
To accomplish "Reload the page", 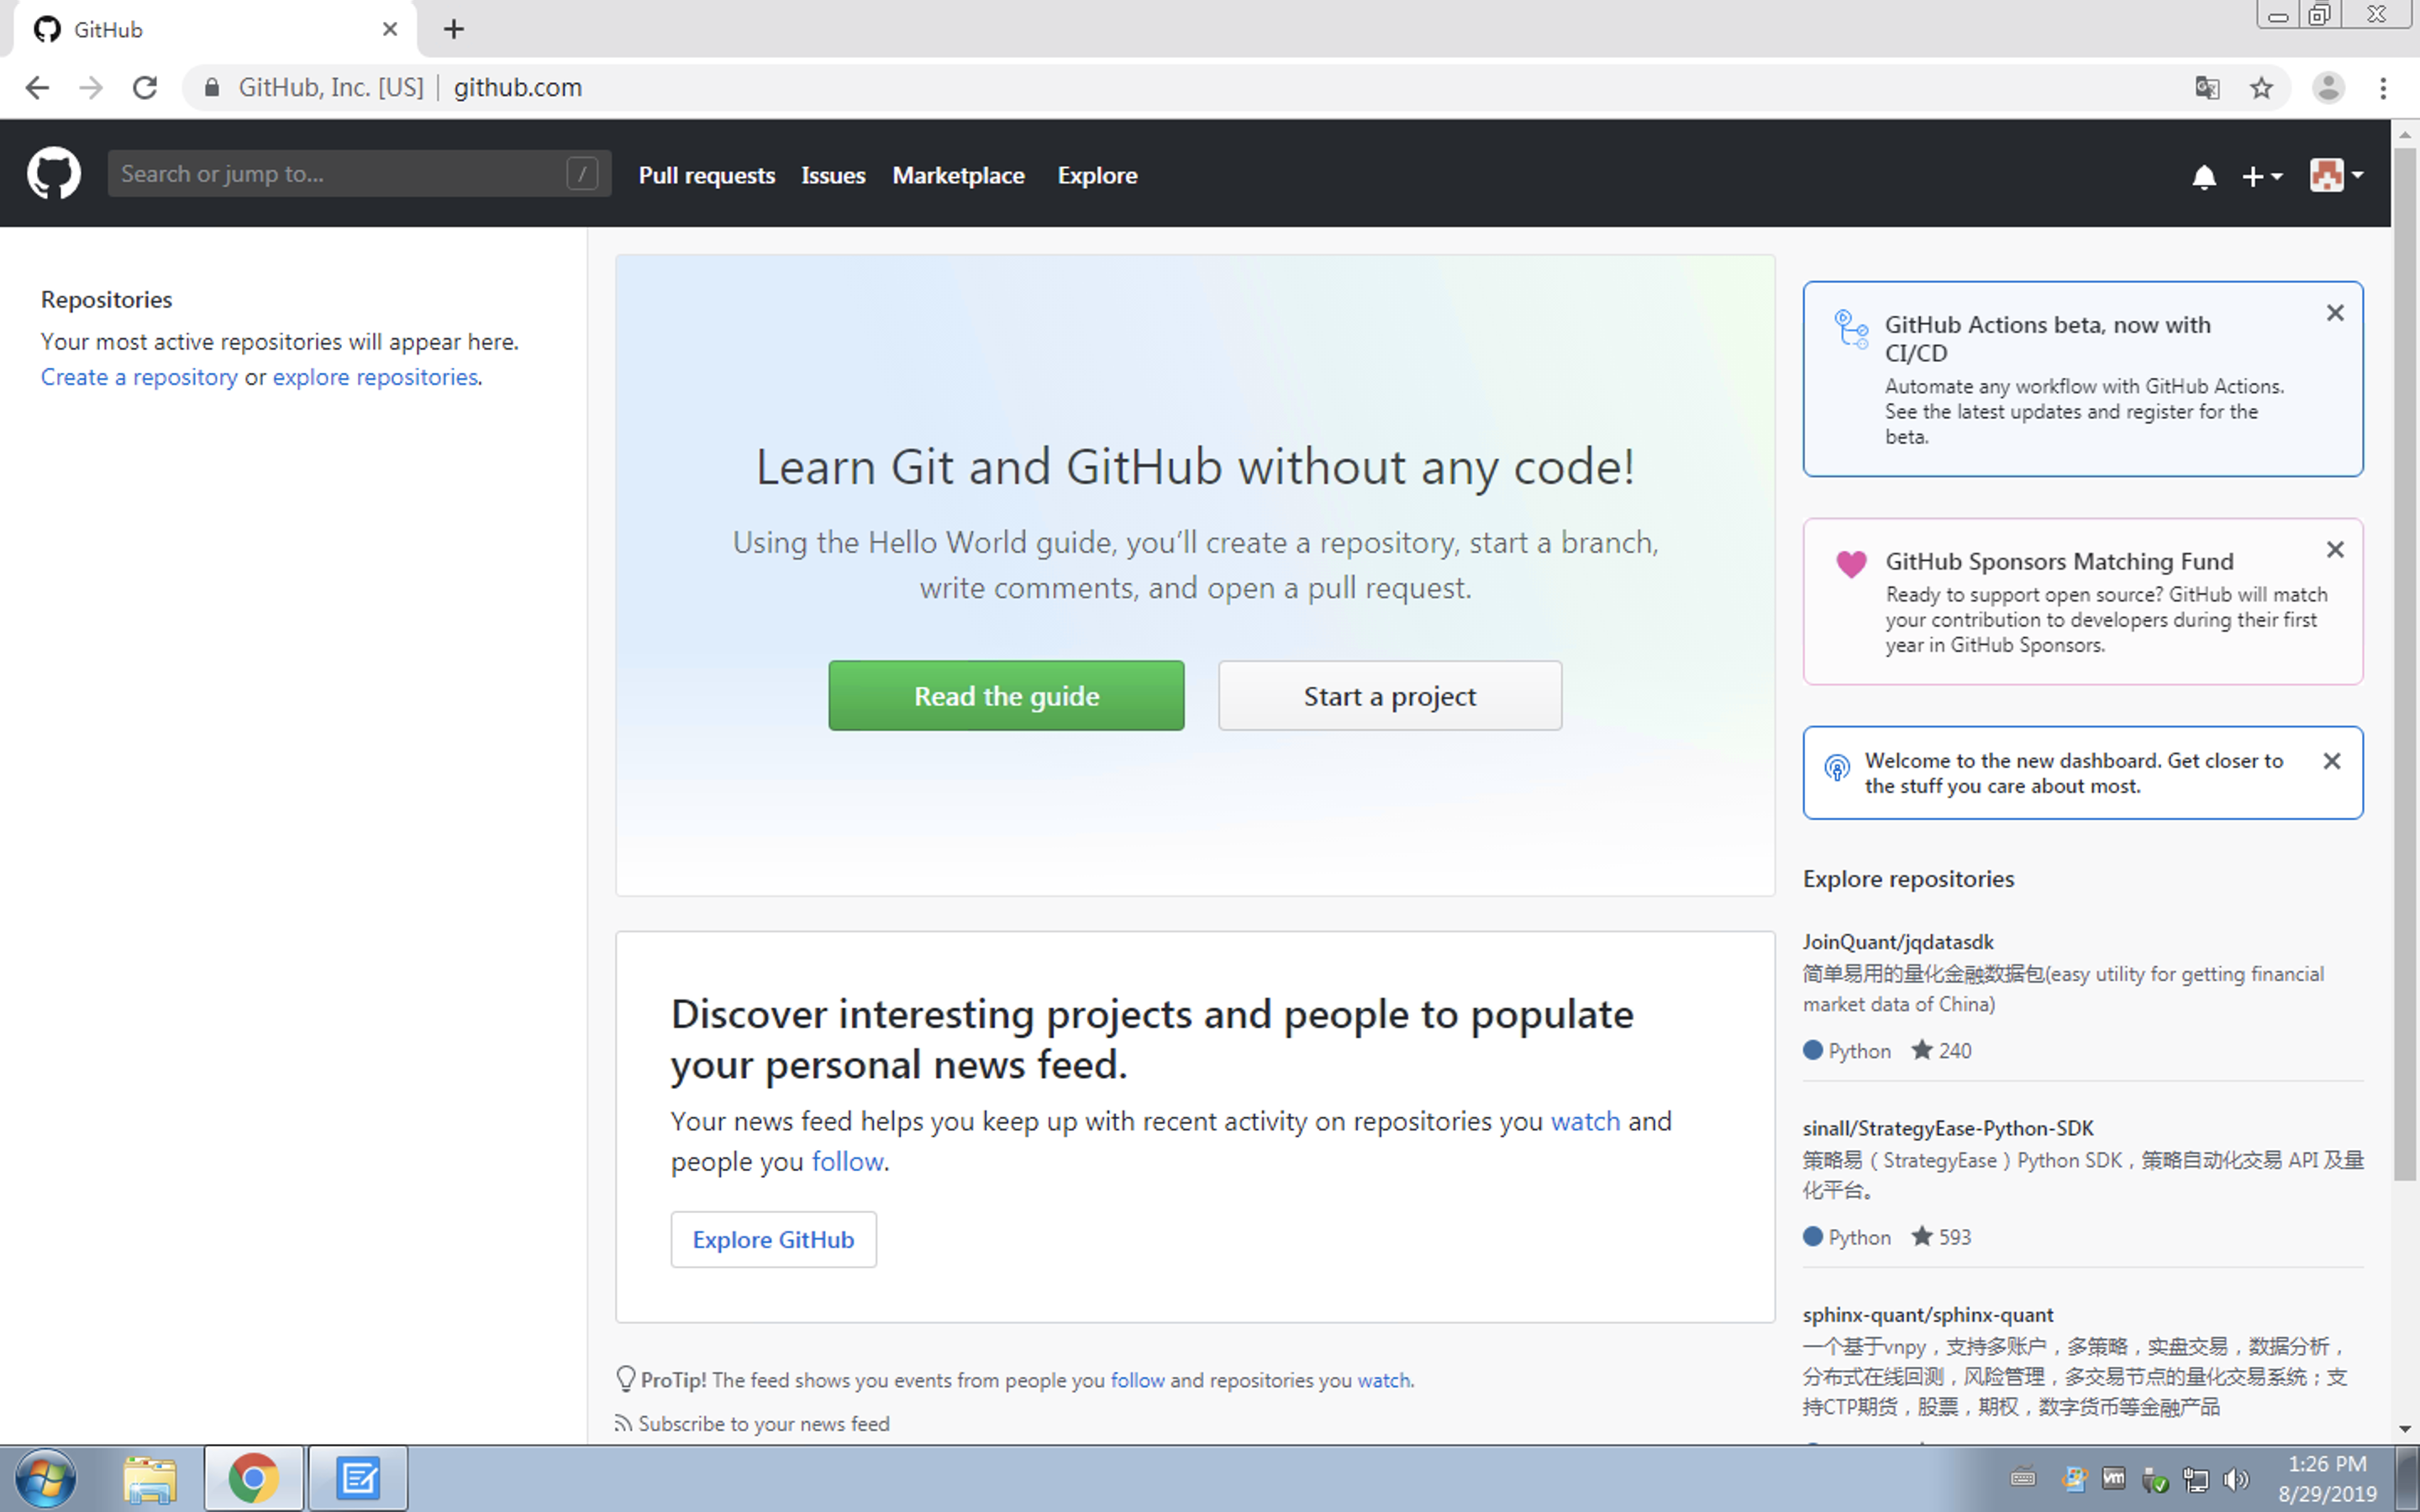I will click(145, 88).
